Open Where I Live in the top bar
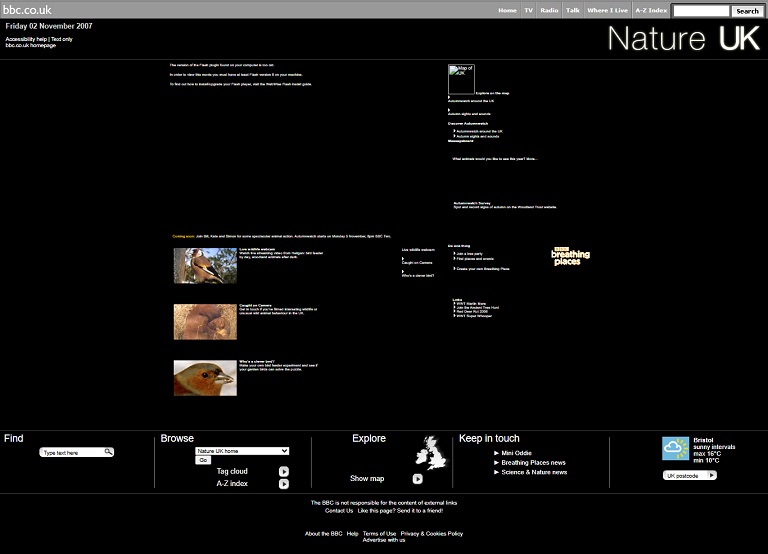The image size is (768, 554). 607,10
